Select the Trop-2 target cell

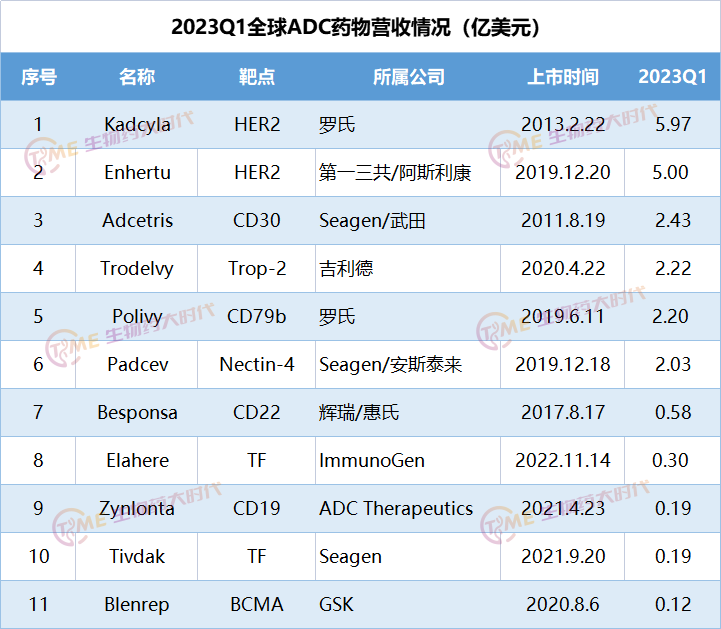257,269
